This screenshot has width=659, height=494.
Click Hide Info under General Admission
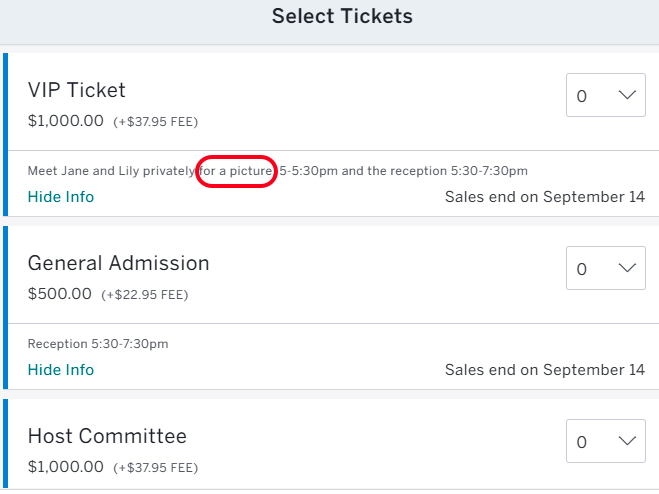click(61, 370)
